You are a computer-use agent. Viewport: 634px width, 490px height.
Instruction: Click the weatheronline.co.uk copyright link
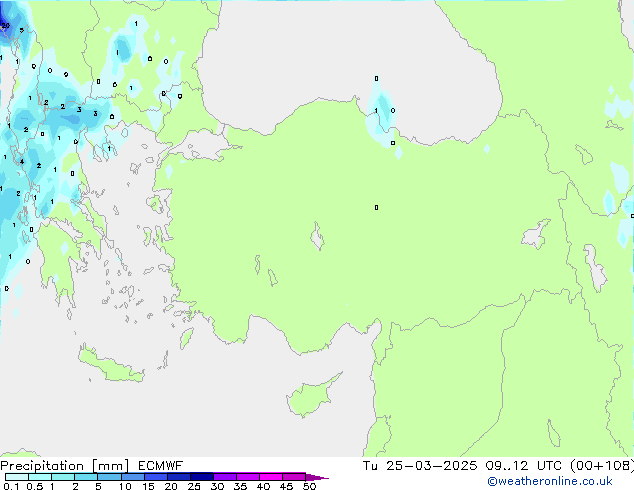point(550,481)
